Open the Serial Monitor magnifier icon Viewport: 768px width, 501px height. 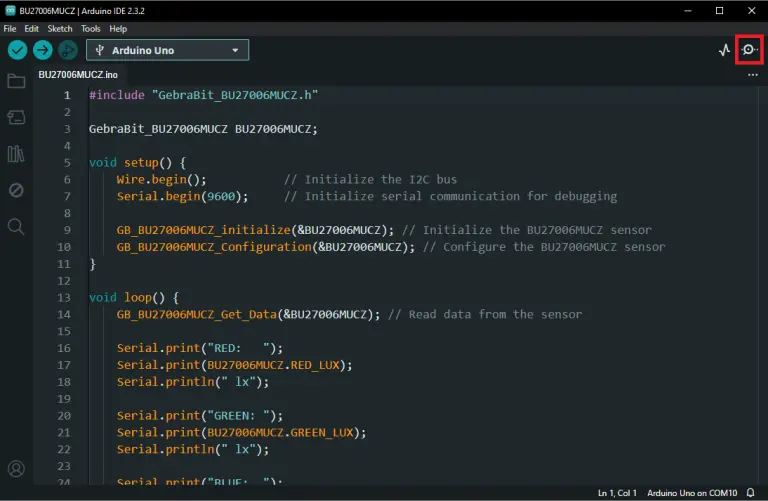pyautogui.click(x=749, y=49)
